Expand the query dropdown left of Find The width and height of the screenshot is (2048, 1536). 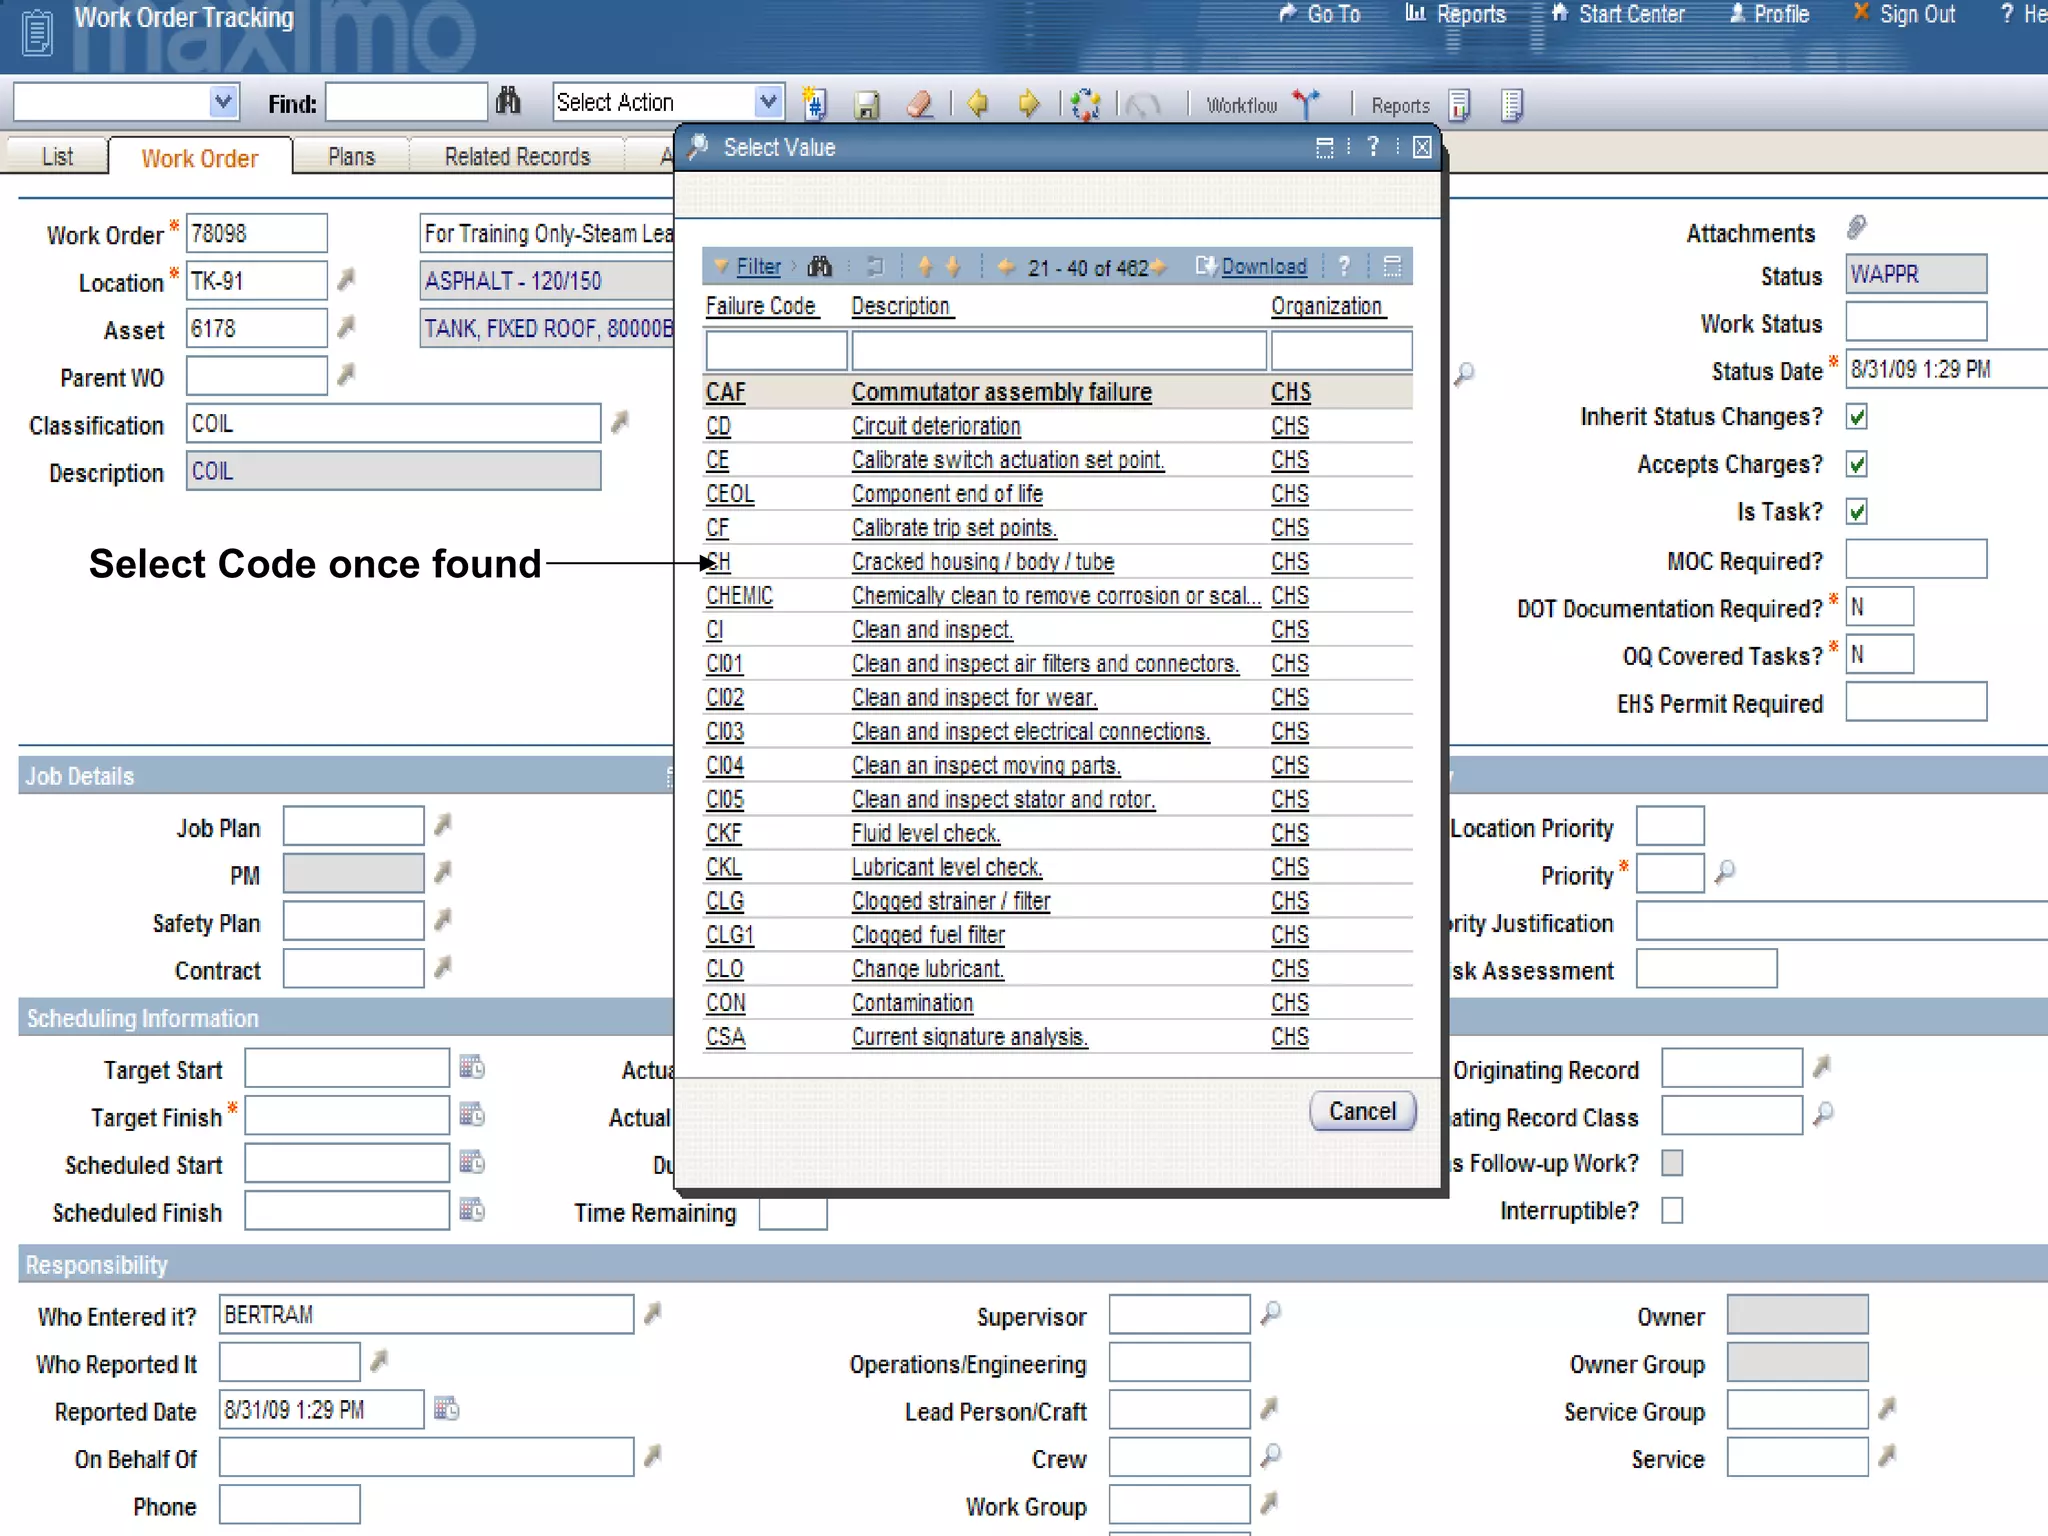click(x=223, y=102)
